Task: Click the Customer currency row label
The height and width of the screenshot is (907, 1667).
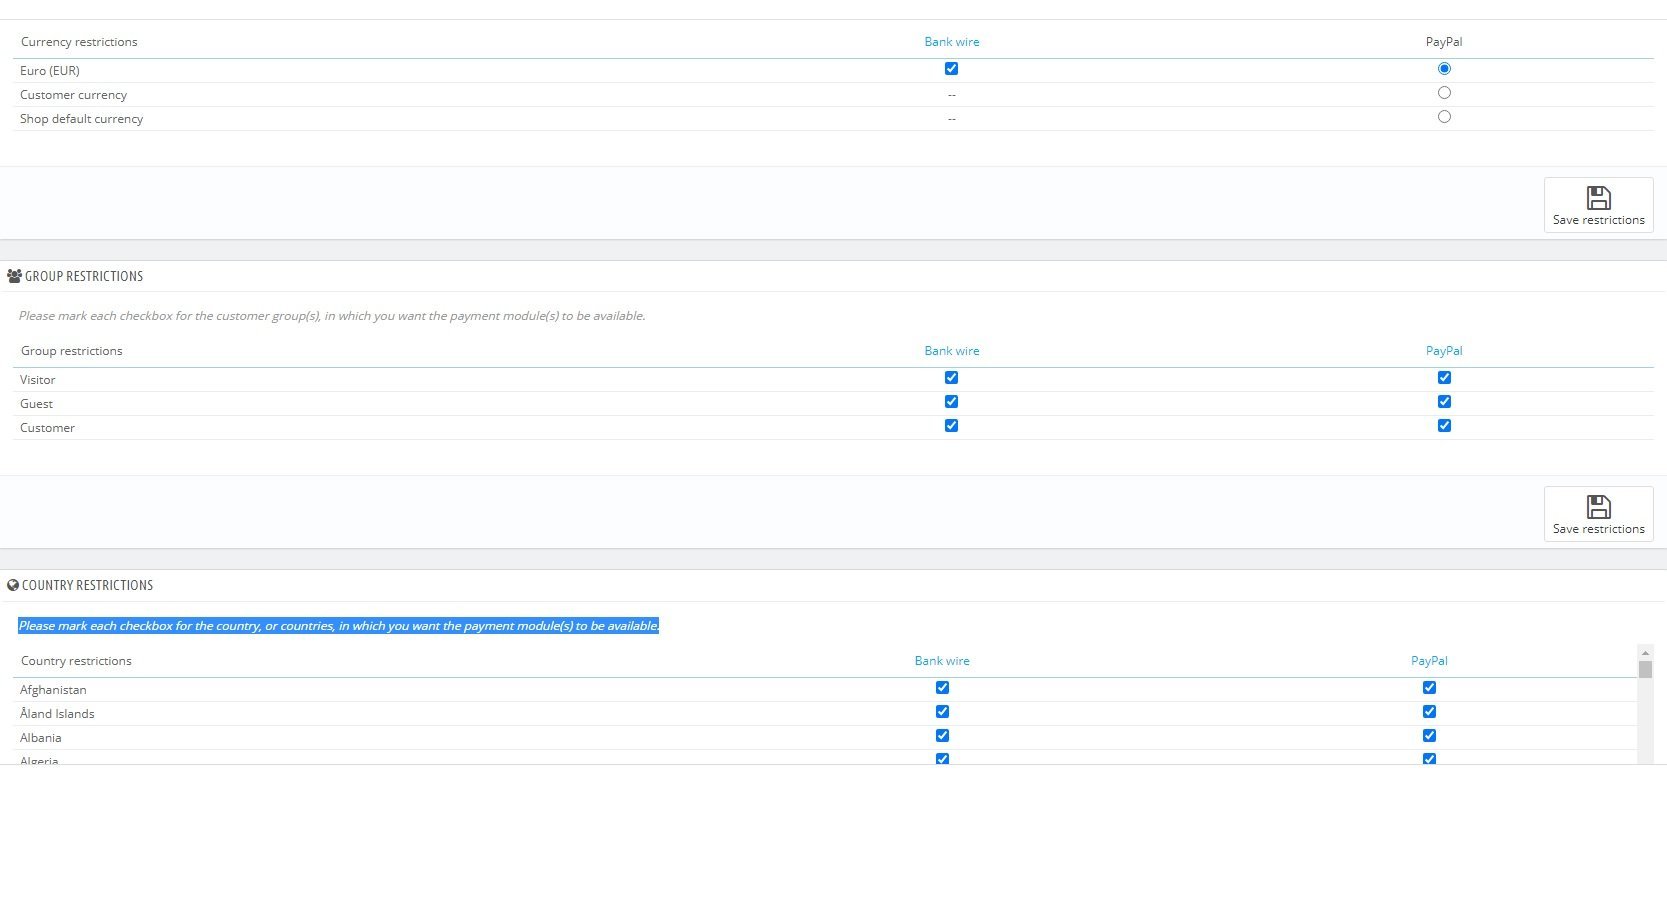Action: click(x=73, y=95)
